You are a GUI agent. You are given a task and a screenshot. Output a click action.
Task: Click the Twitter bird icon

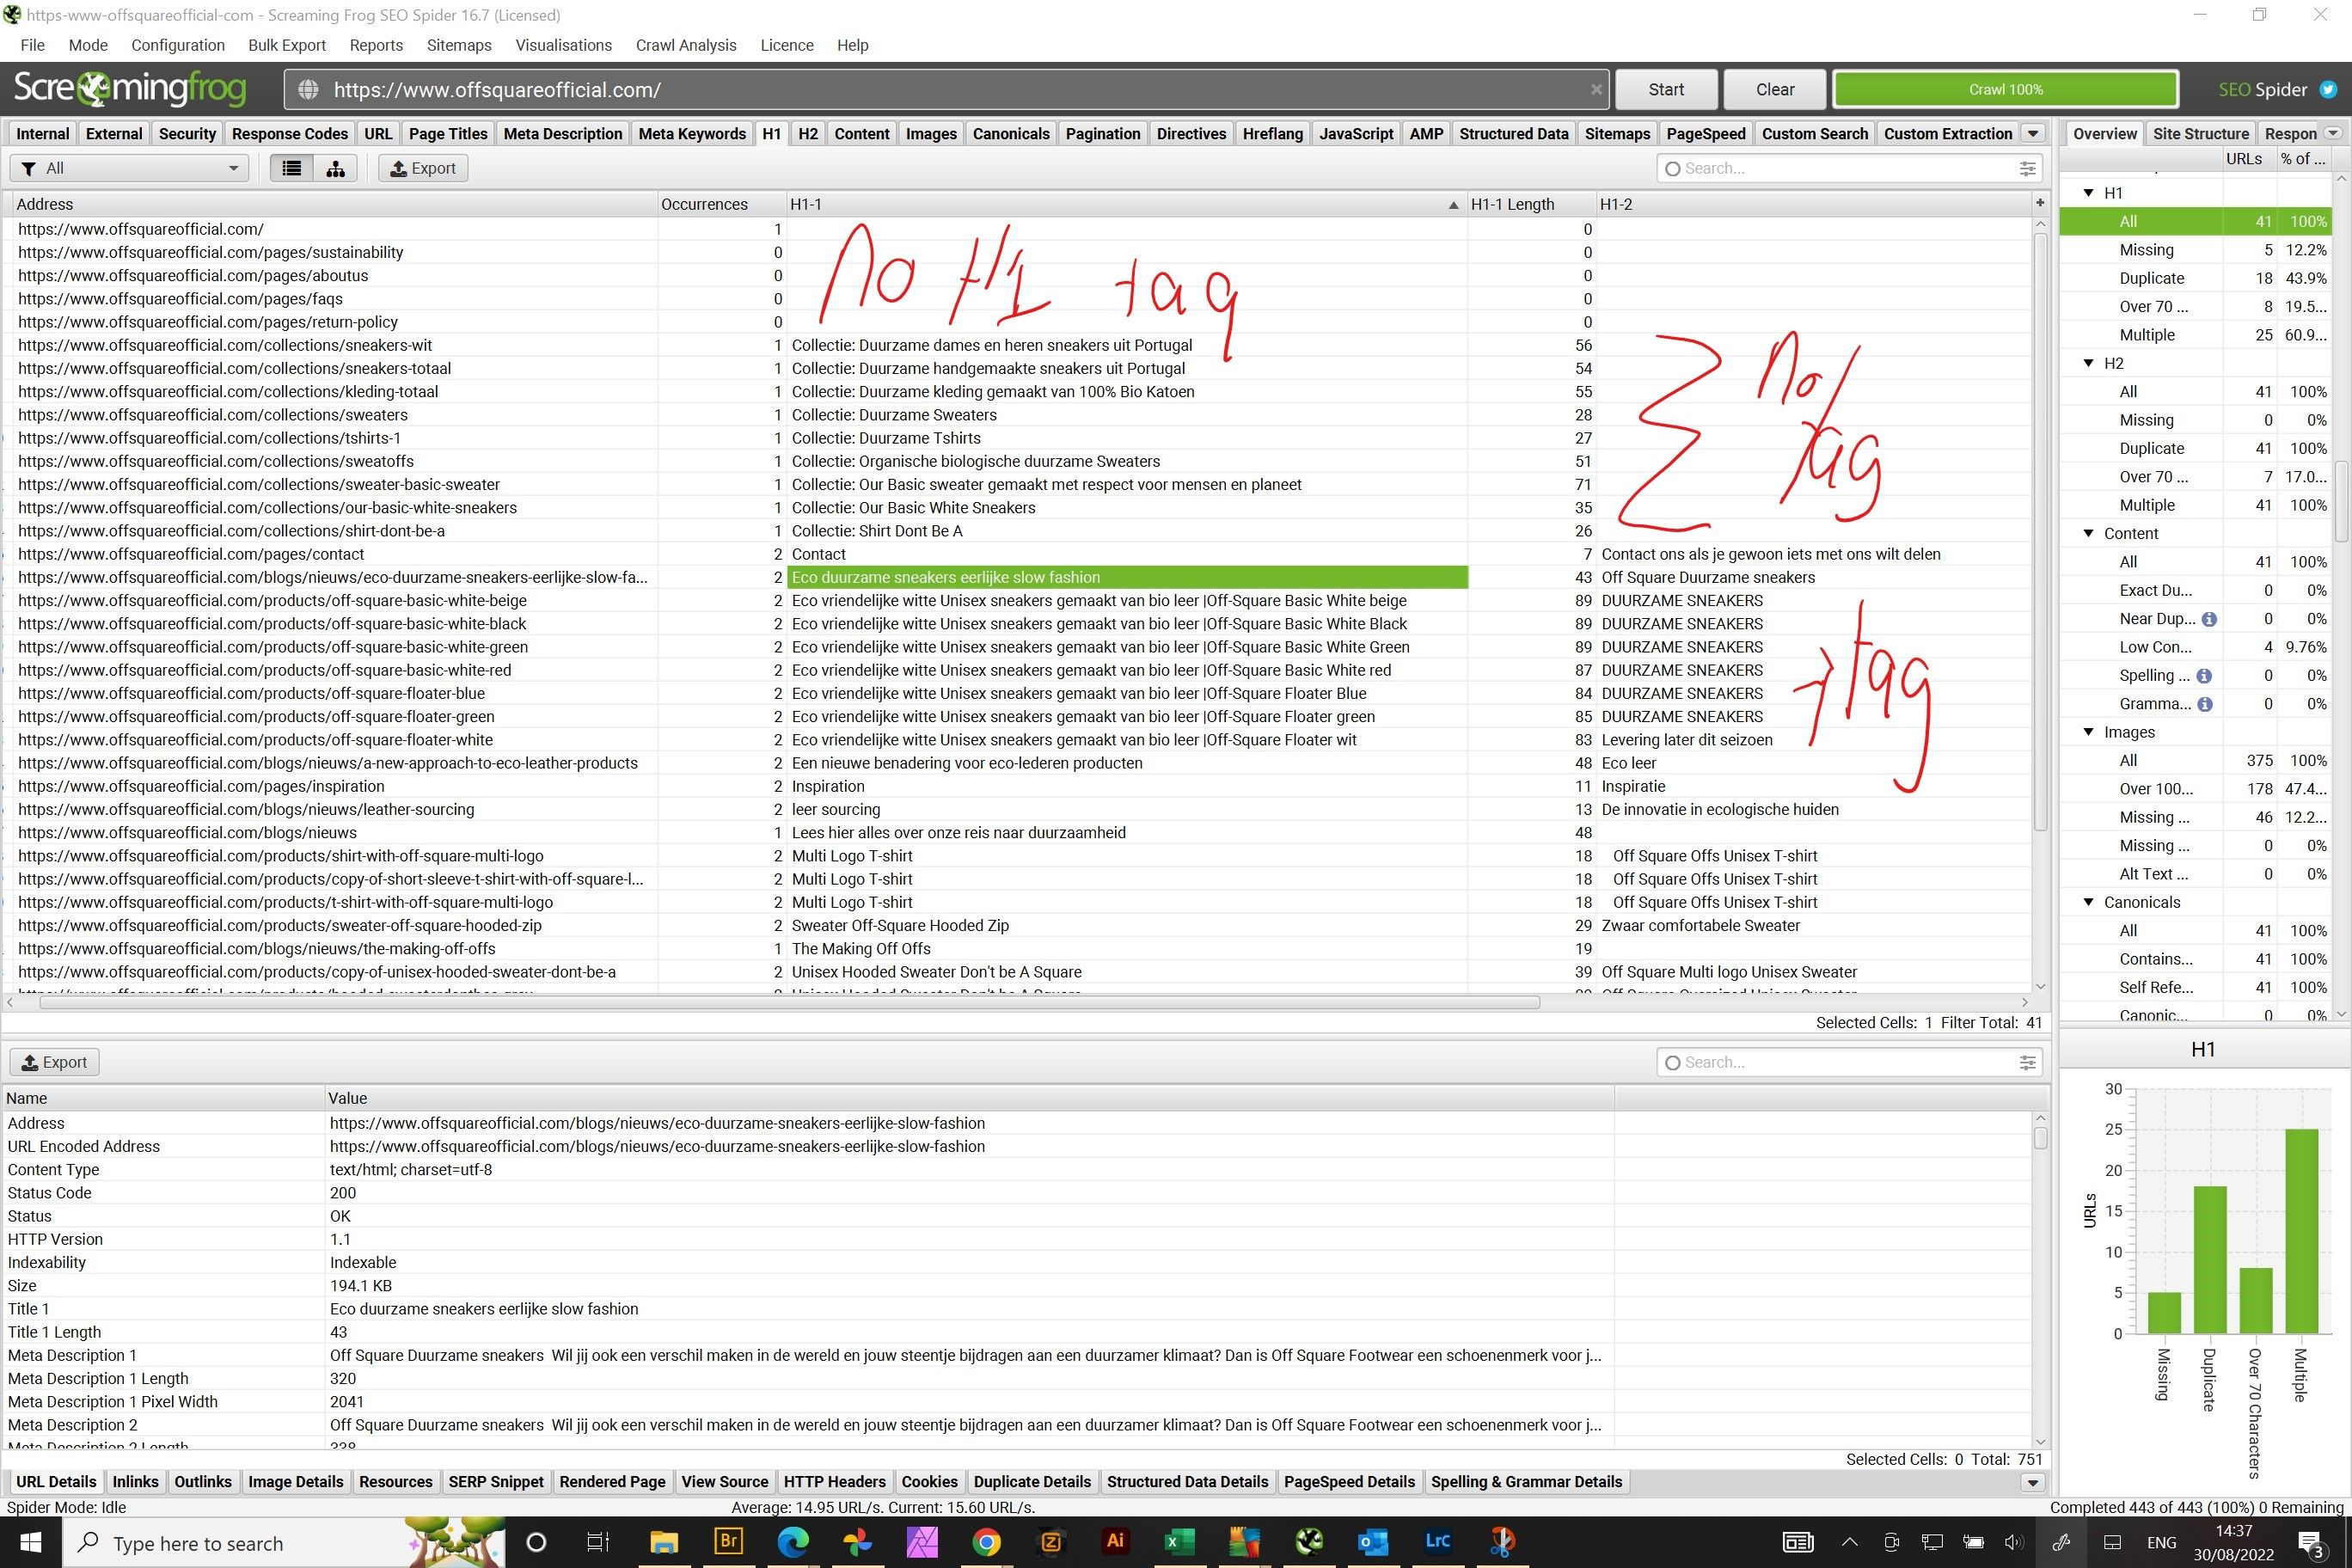[2328, 89]
